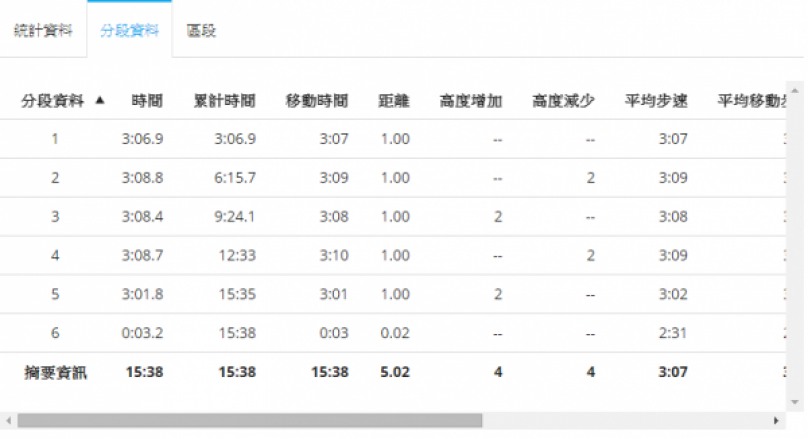The height and width of the screenshot is (439, 808).
Task: Click the horizontal scrollbar thumb
Action: point(250,421)
